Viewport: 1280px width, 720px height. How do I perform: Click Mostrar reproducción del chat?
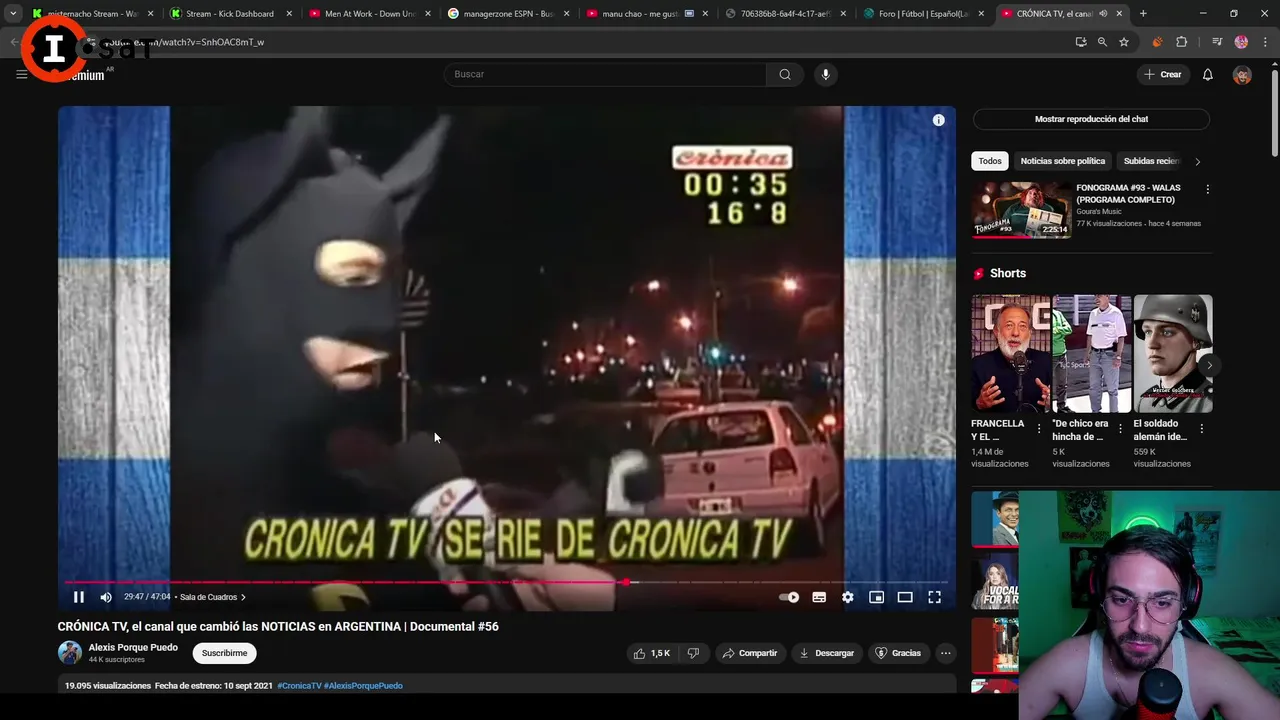(1091, 119)
